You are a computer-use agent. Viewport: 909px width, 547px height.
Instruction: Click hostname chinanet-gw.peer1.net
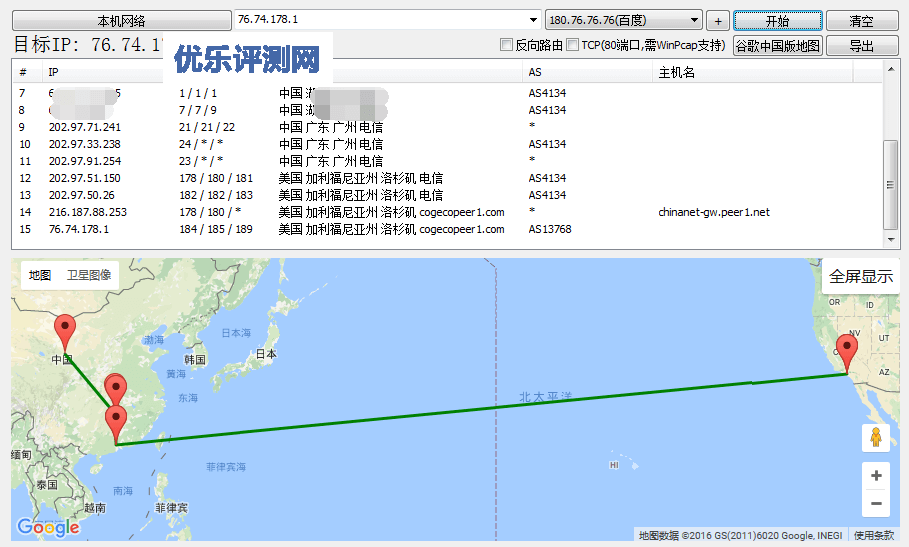714,212
